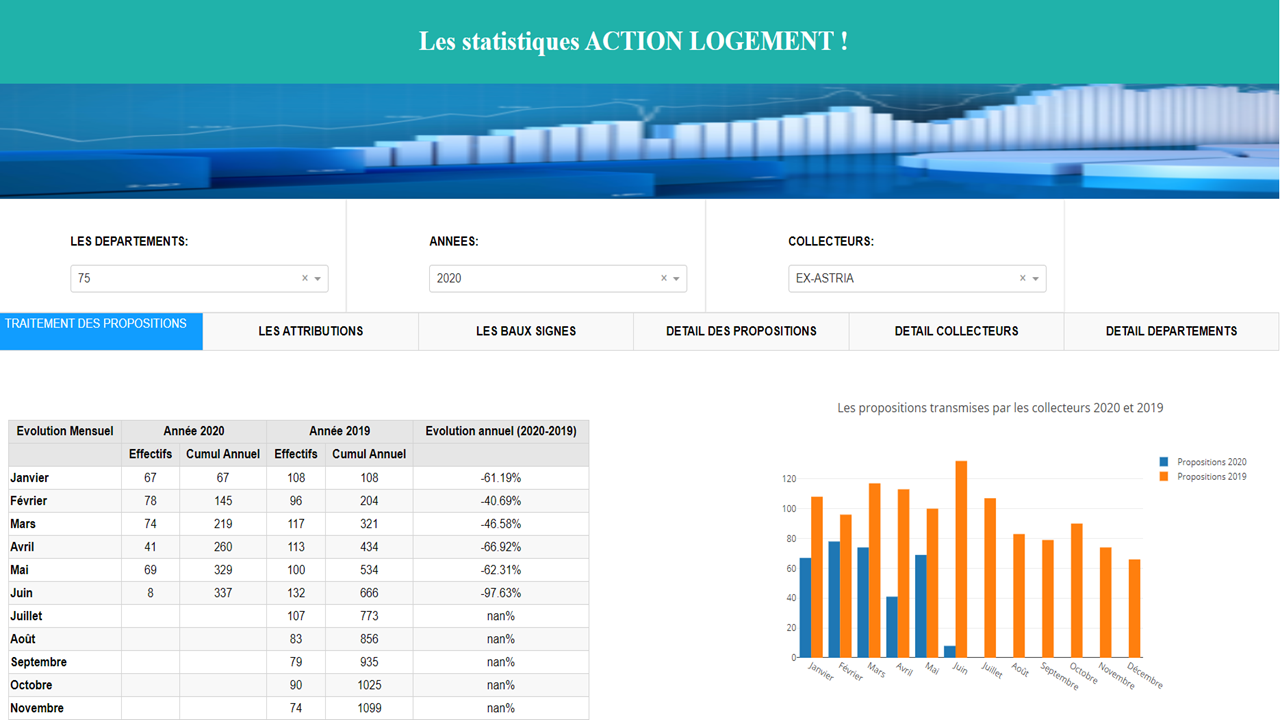Switch to the LES ATTRIBUTIONS tab
The width and height of the screenshot is (1280, 720).
310,331
